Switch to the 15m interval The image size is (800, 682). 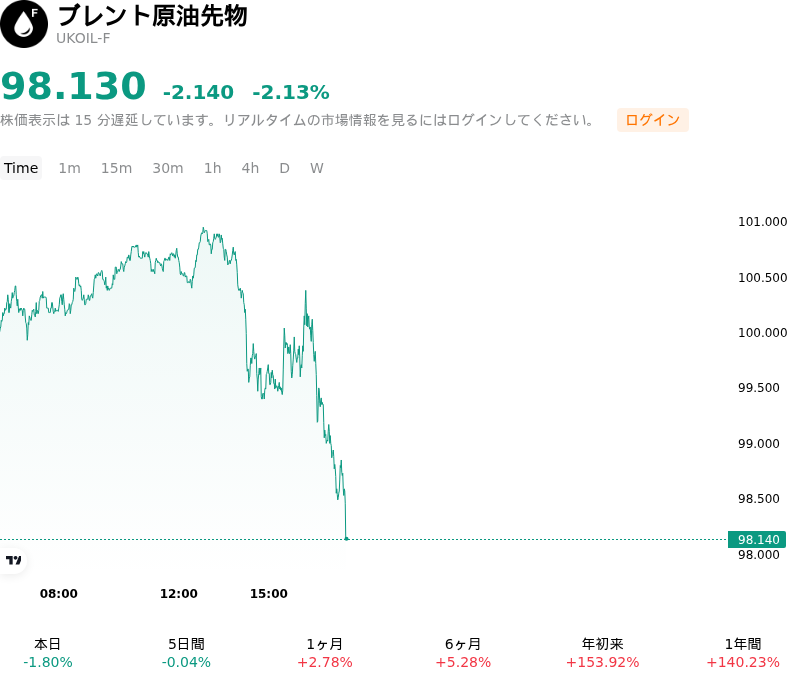[116, 168]
